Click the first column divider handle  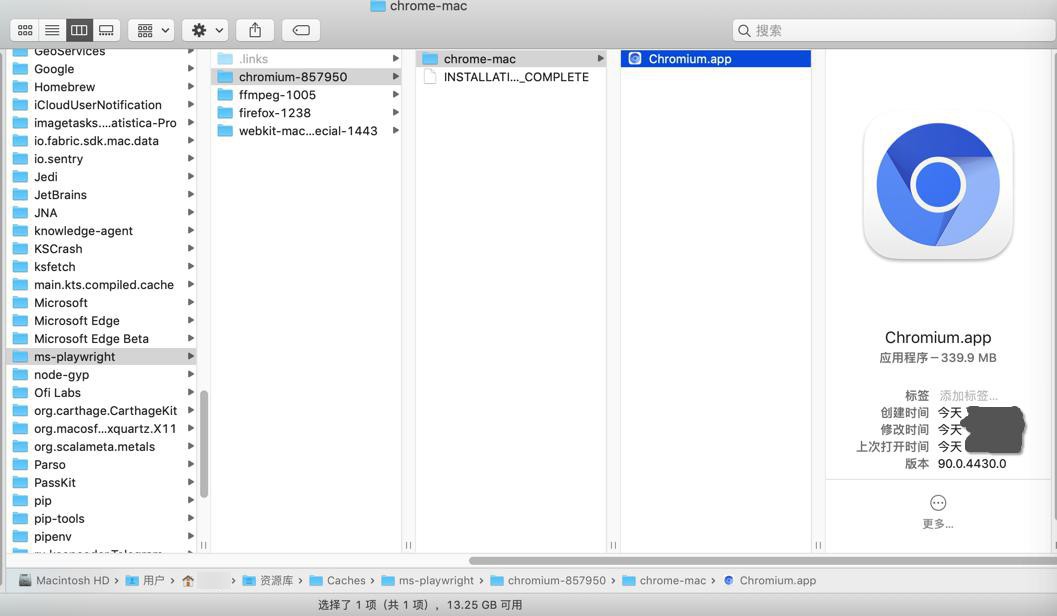[204, 545]
